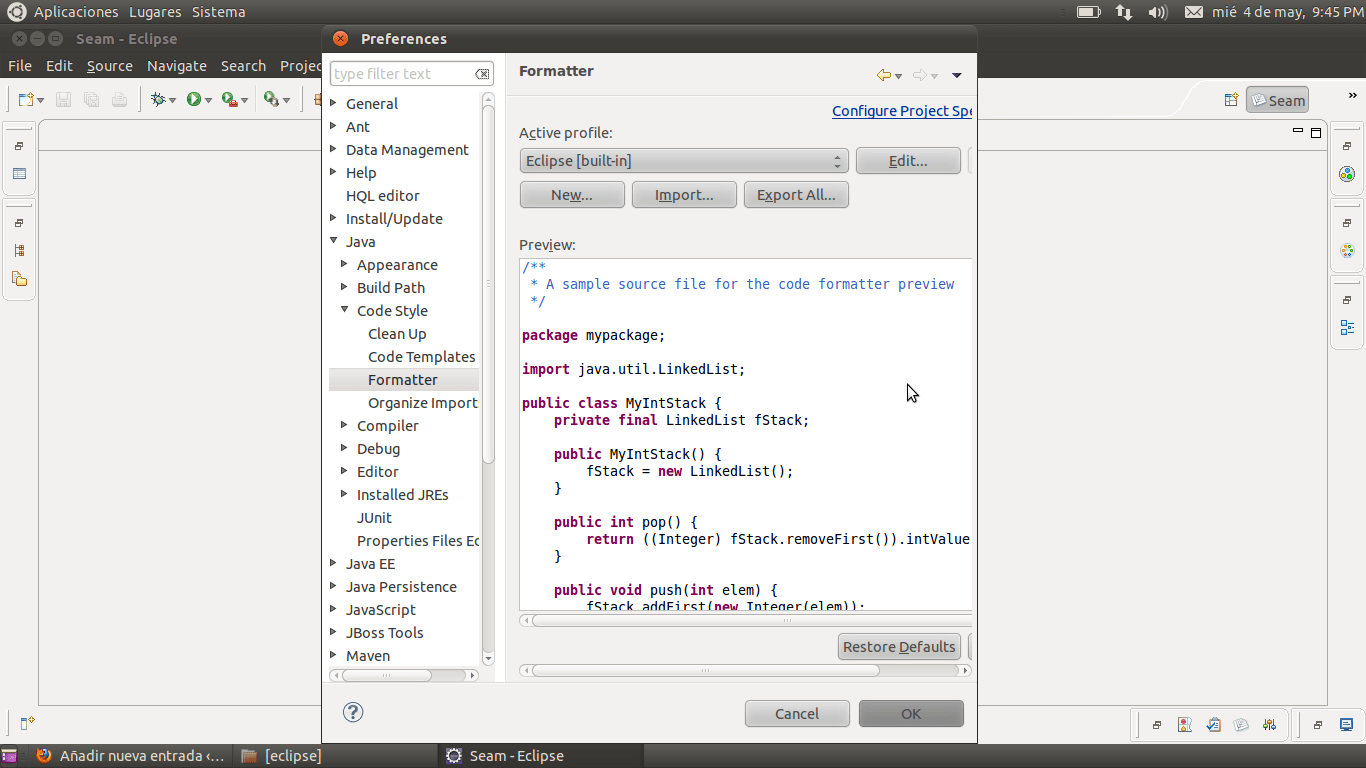Expand the General preferences node
This screenshot has width=1366, height=768.
coord(334,103)
